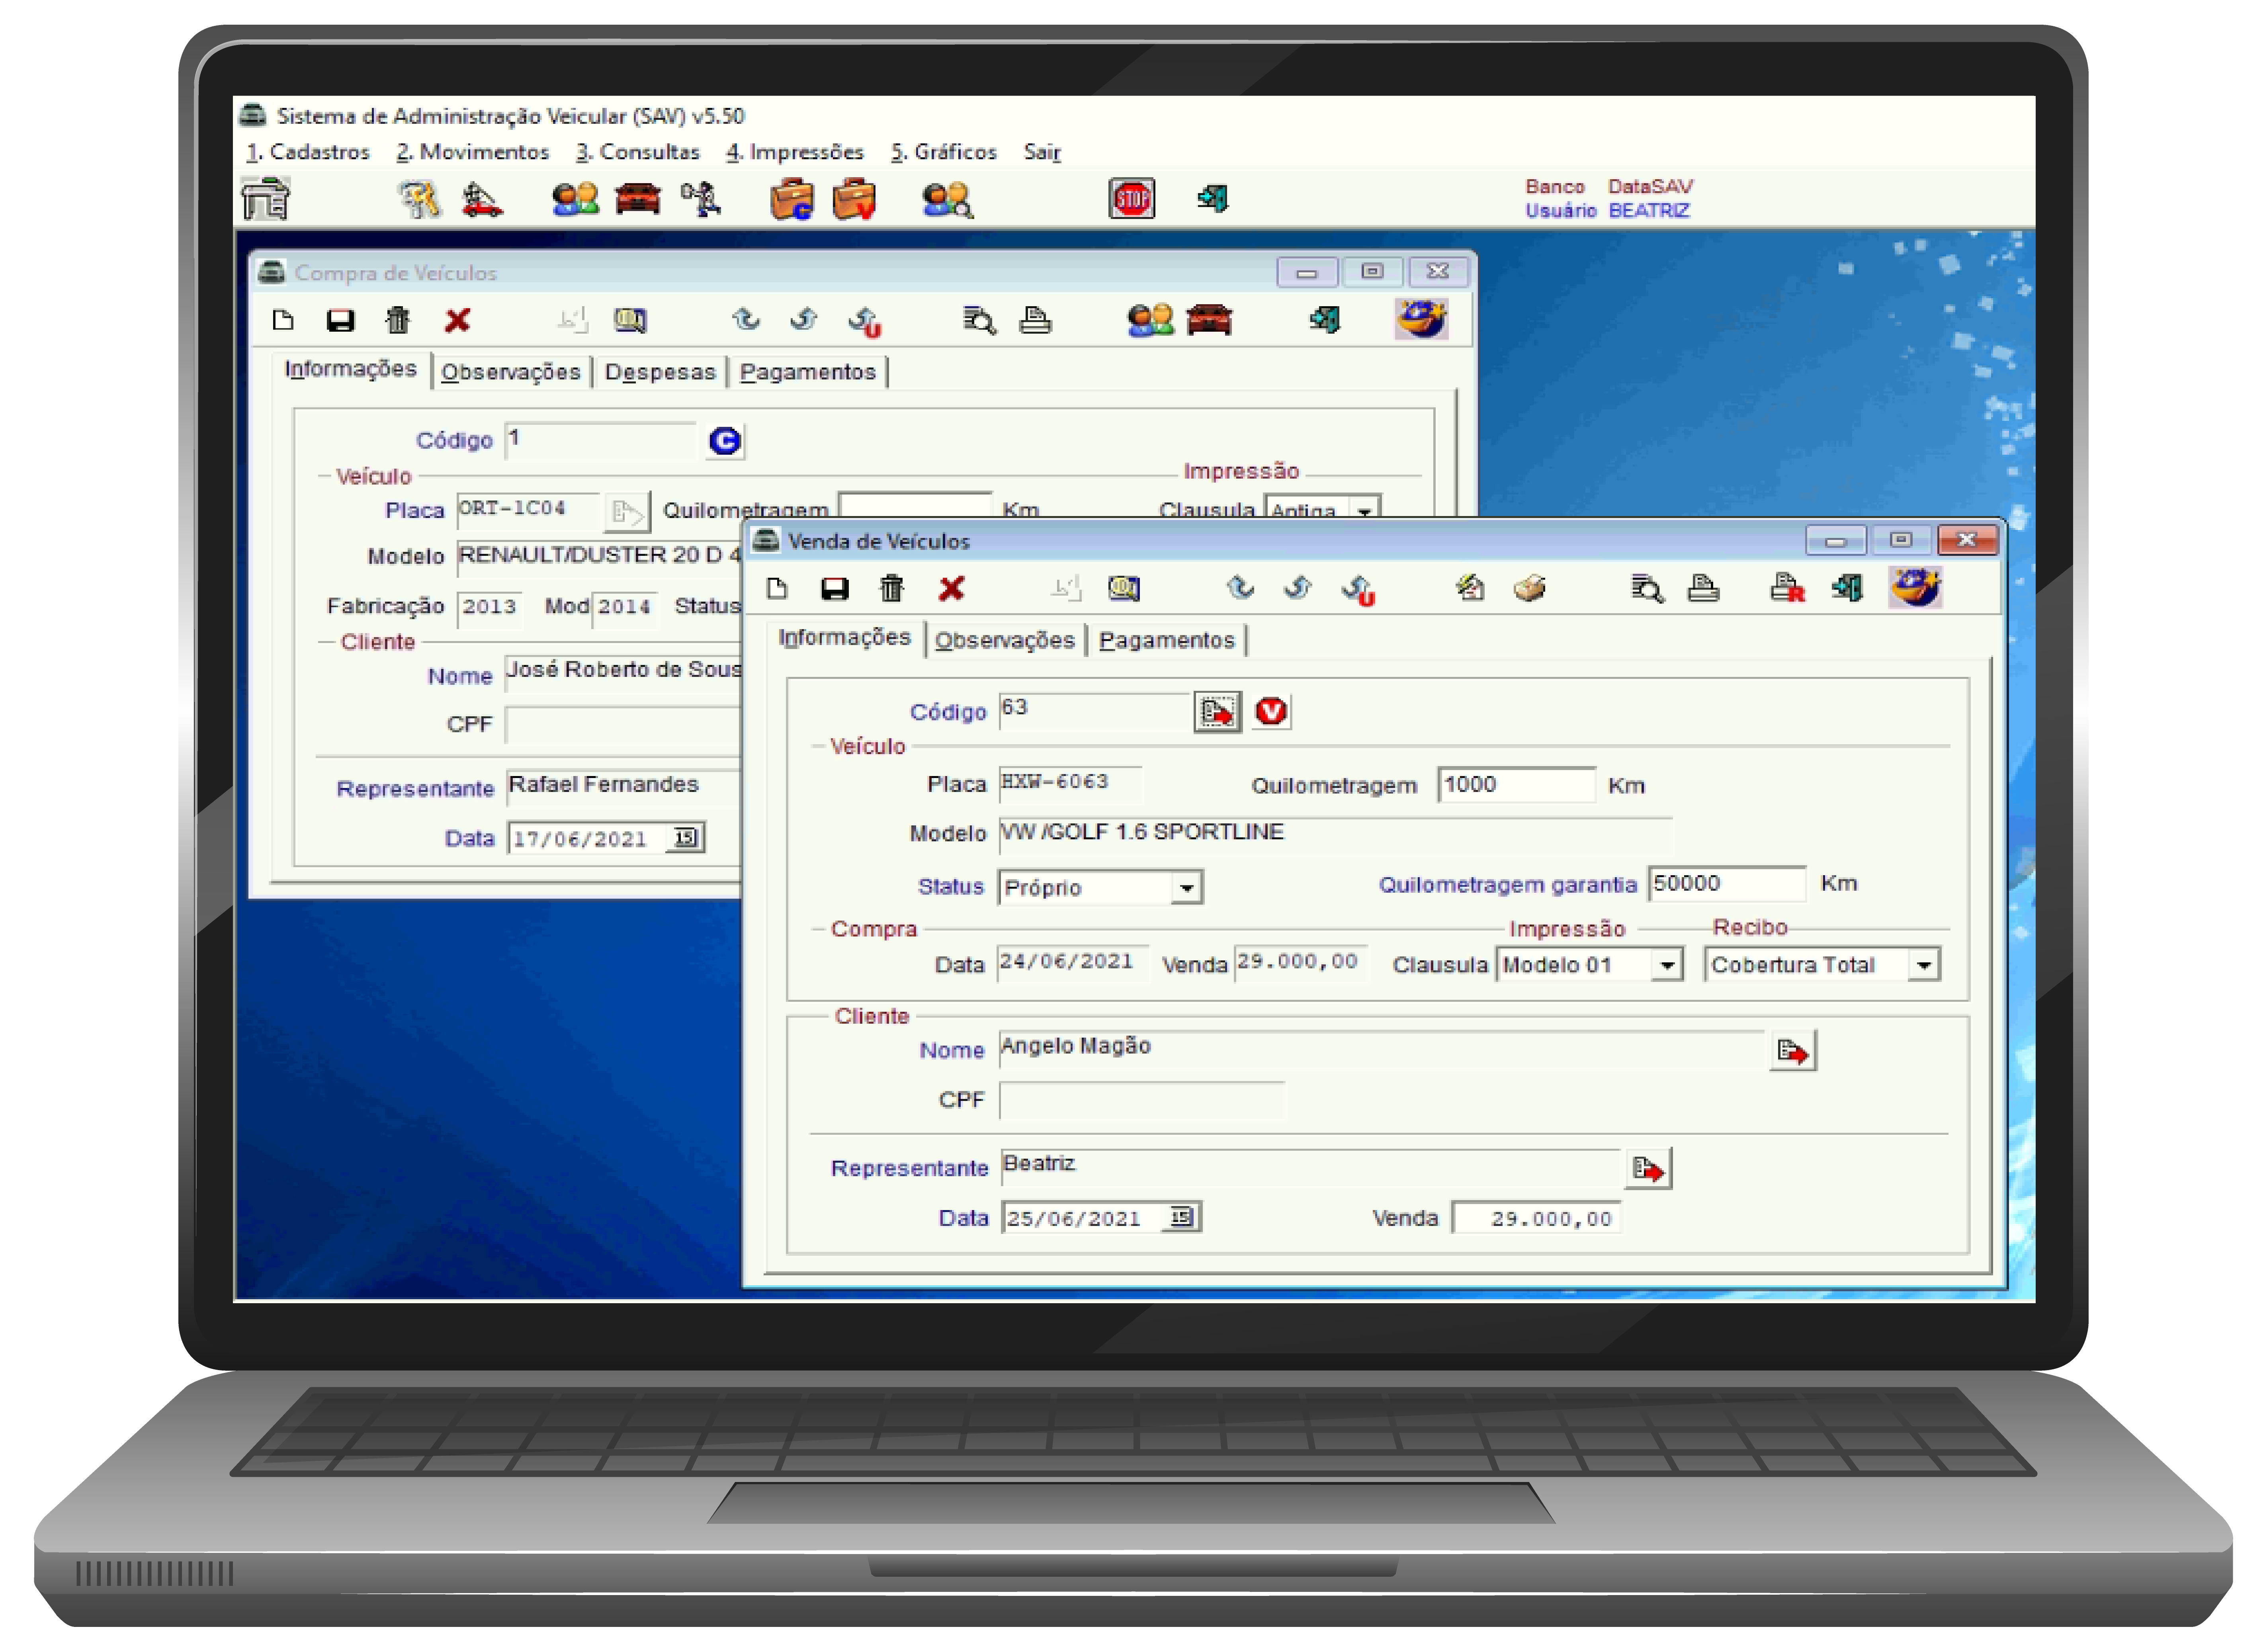The height and width of the screenshot is (1652, 2267).
Task: Switch to Observações tab in Venda de Veículos
Action: (x=1005, y=640)
